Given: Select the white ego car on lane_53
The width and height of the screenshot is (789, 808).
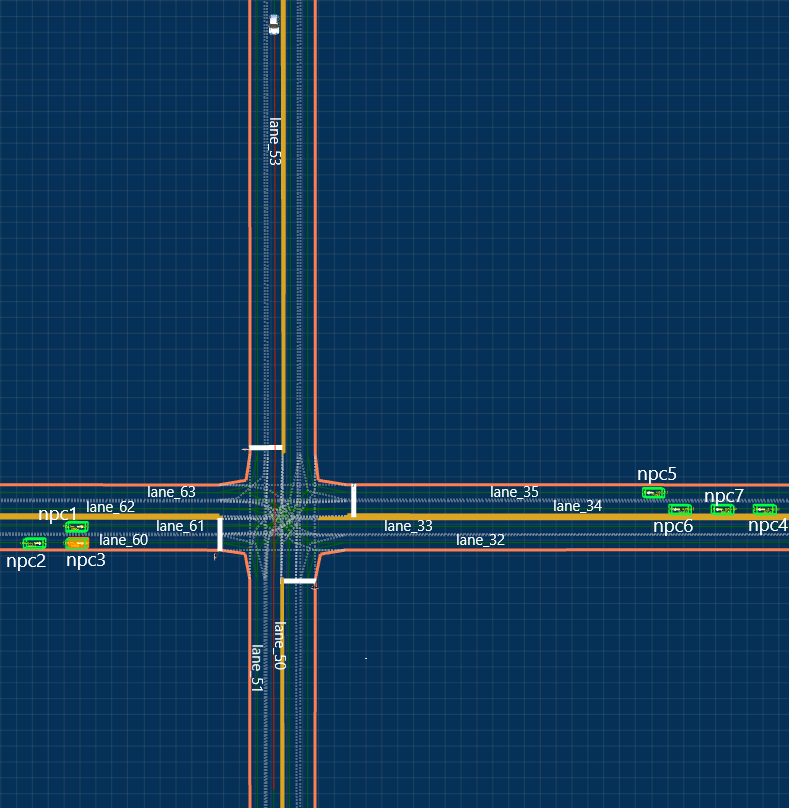Looking at the screenshot, I should [x=274, y=24].
